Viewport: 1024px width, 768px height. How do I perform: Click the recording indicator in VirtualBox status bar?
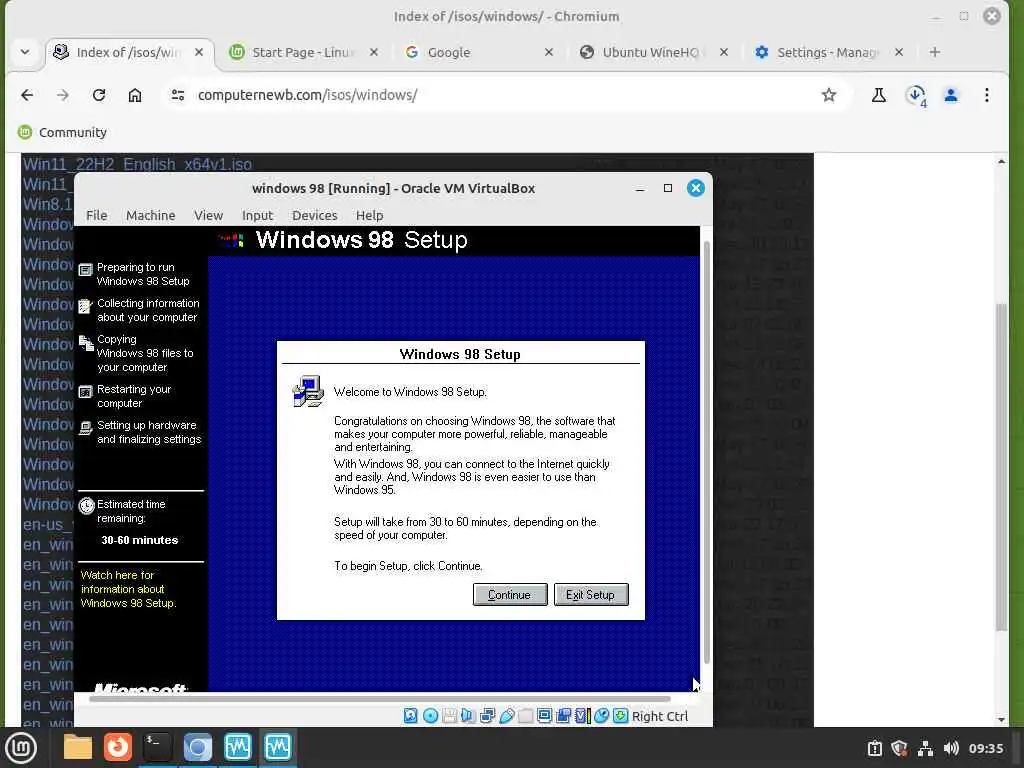coord(564,716)
